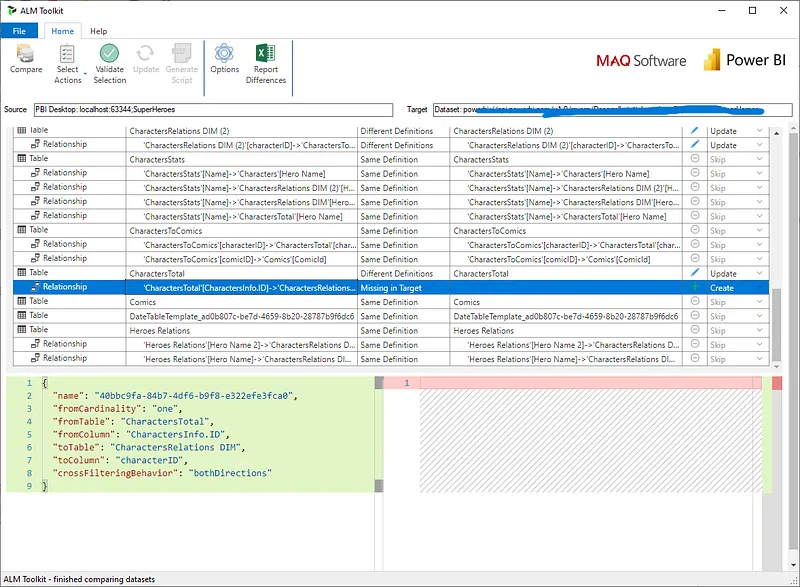Viewport: 800px width, 587px height.
Task: Click the Target dataset field
Action: pos(612,110)
